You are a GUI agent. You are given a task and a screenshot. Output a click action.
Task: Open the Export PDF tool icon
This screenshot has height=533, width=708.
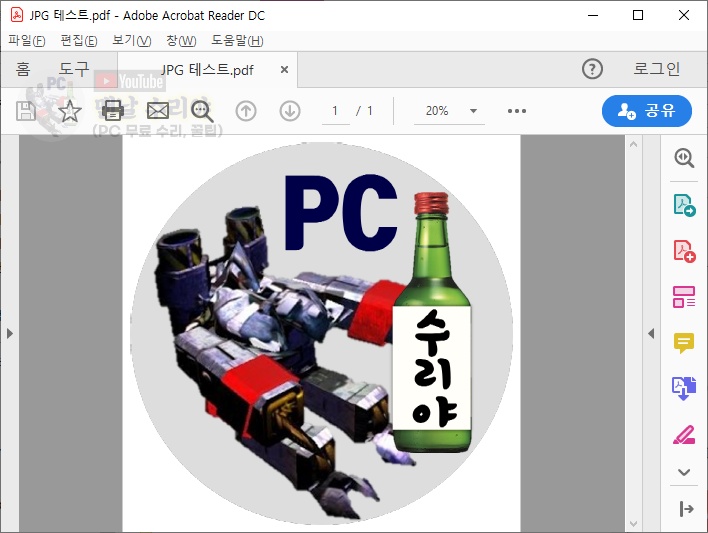coord(684,205)
